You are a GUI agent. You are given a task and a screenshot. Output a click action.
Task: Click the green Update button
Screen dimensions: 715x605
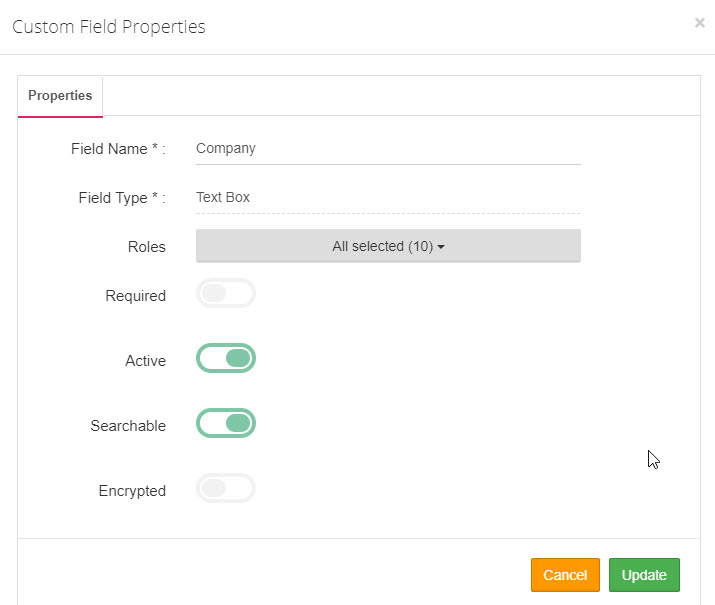click(x=644, y=575)
